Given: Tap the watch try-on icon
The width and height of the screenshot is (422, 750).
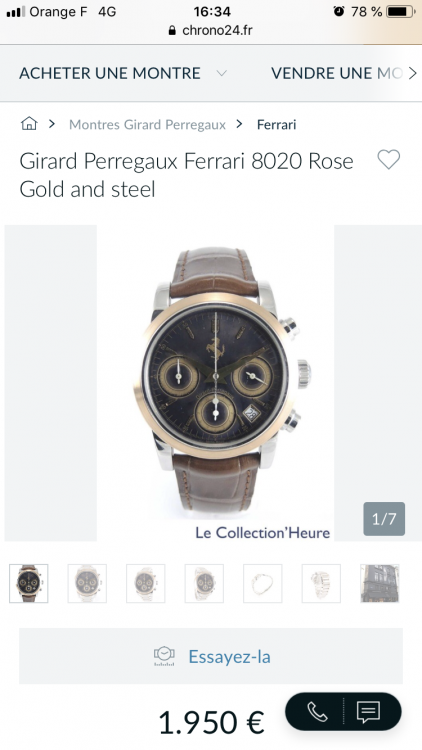Looking at the screenshot, I should [x=164, y=656].
